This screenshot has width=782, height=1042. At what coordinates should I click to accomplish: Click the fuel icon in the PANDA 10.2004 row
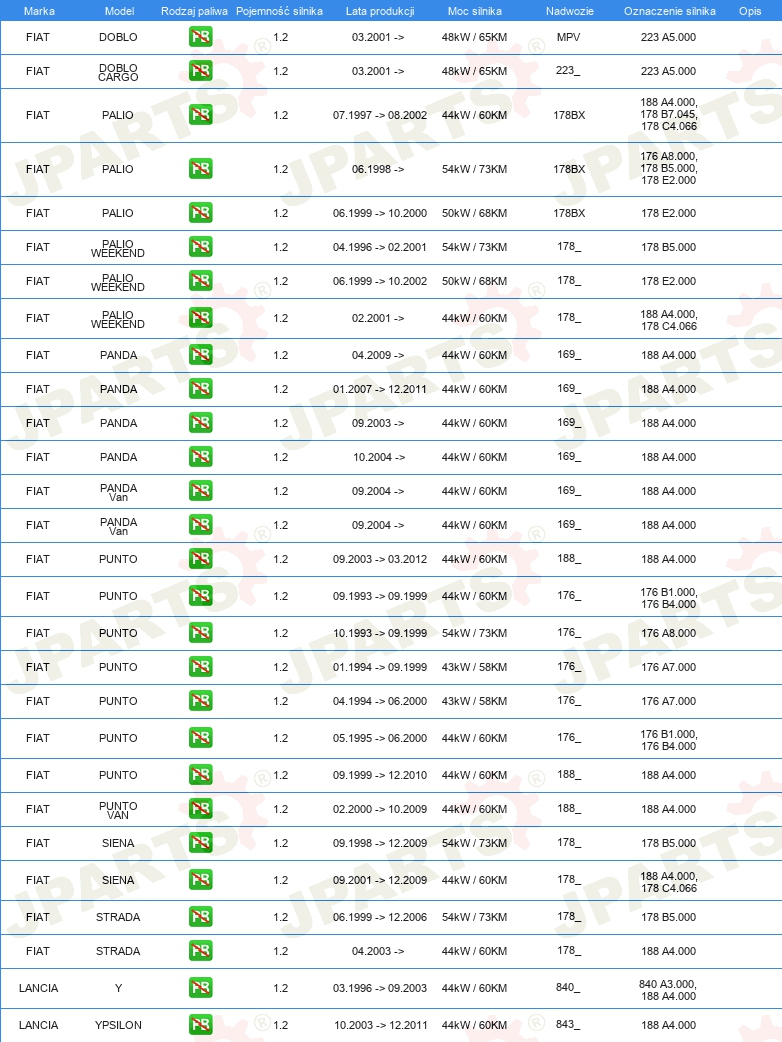[x=200, y=457]
